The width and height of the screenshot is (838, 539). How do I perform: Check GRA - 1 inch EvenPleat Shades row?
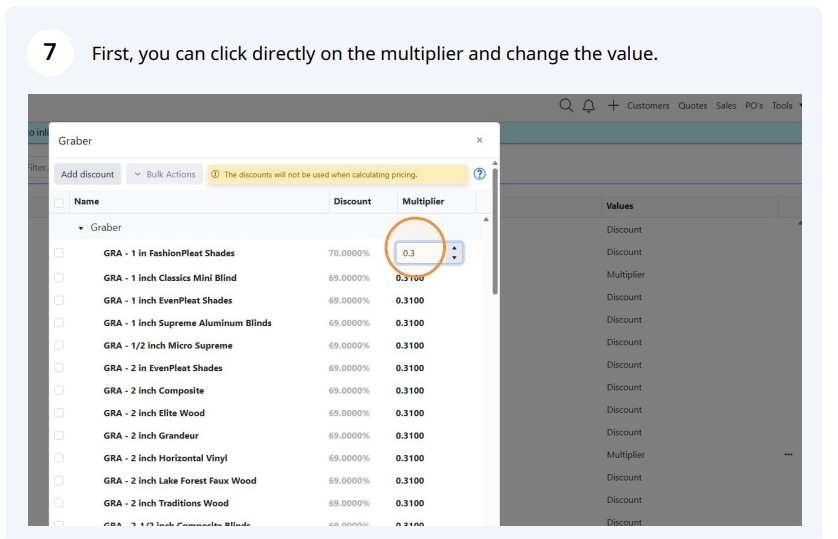(59, 300)
